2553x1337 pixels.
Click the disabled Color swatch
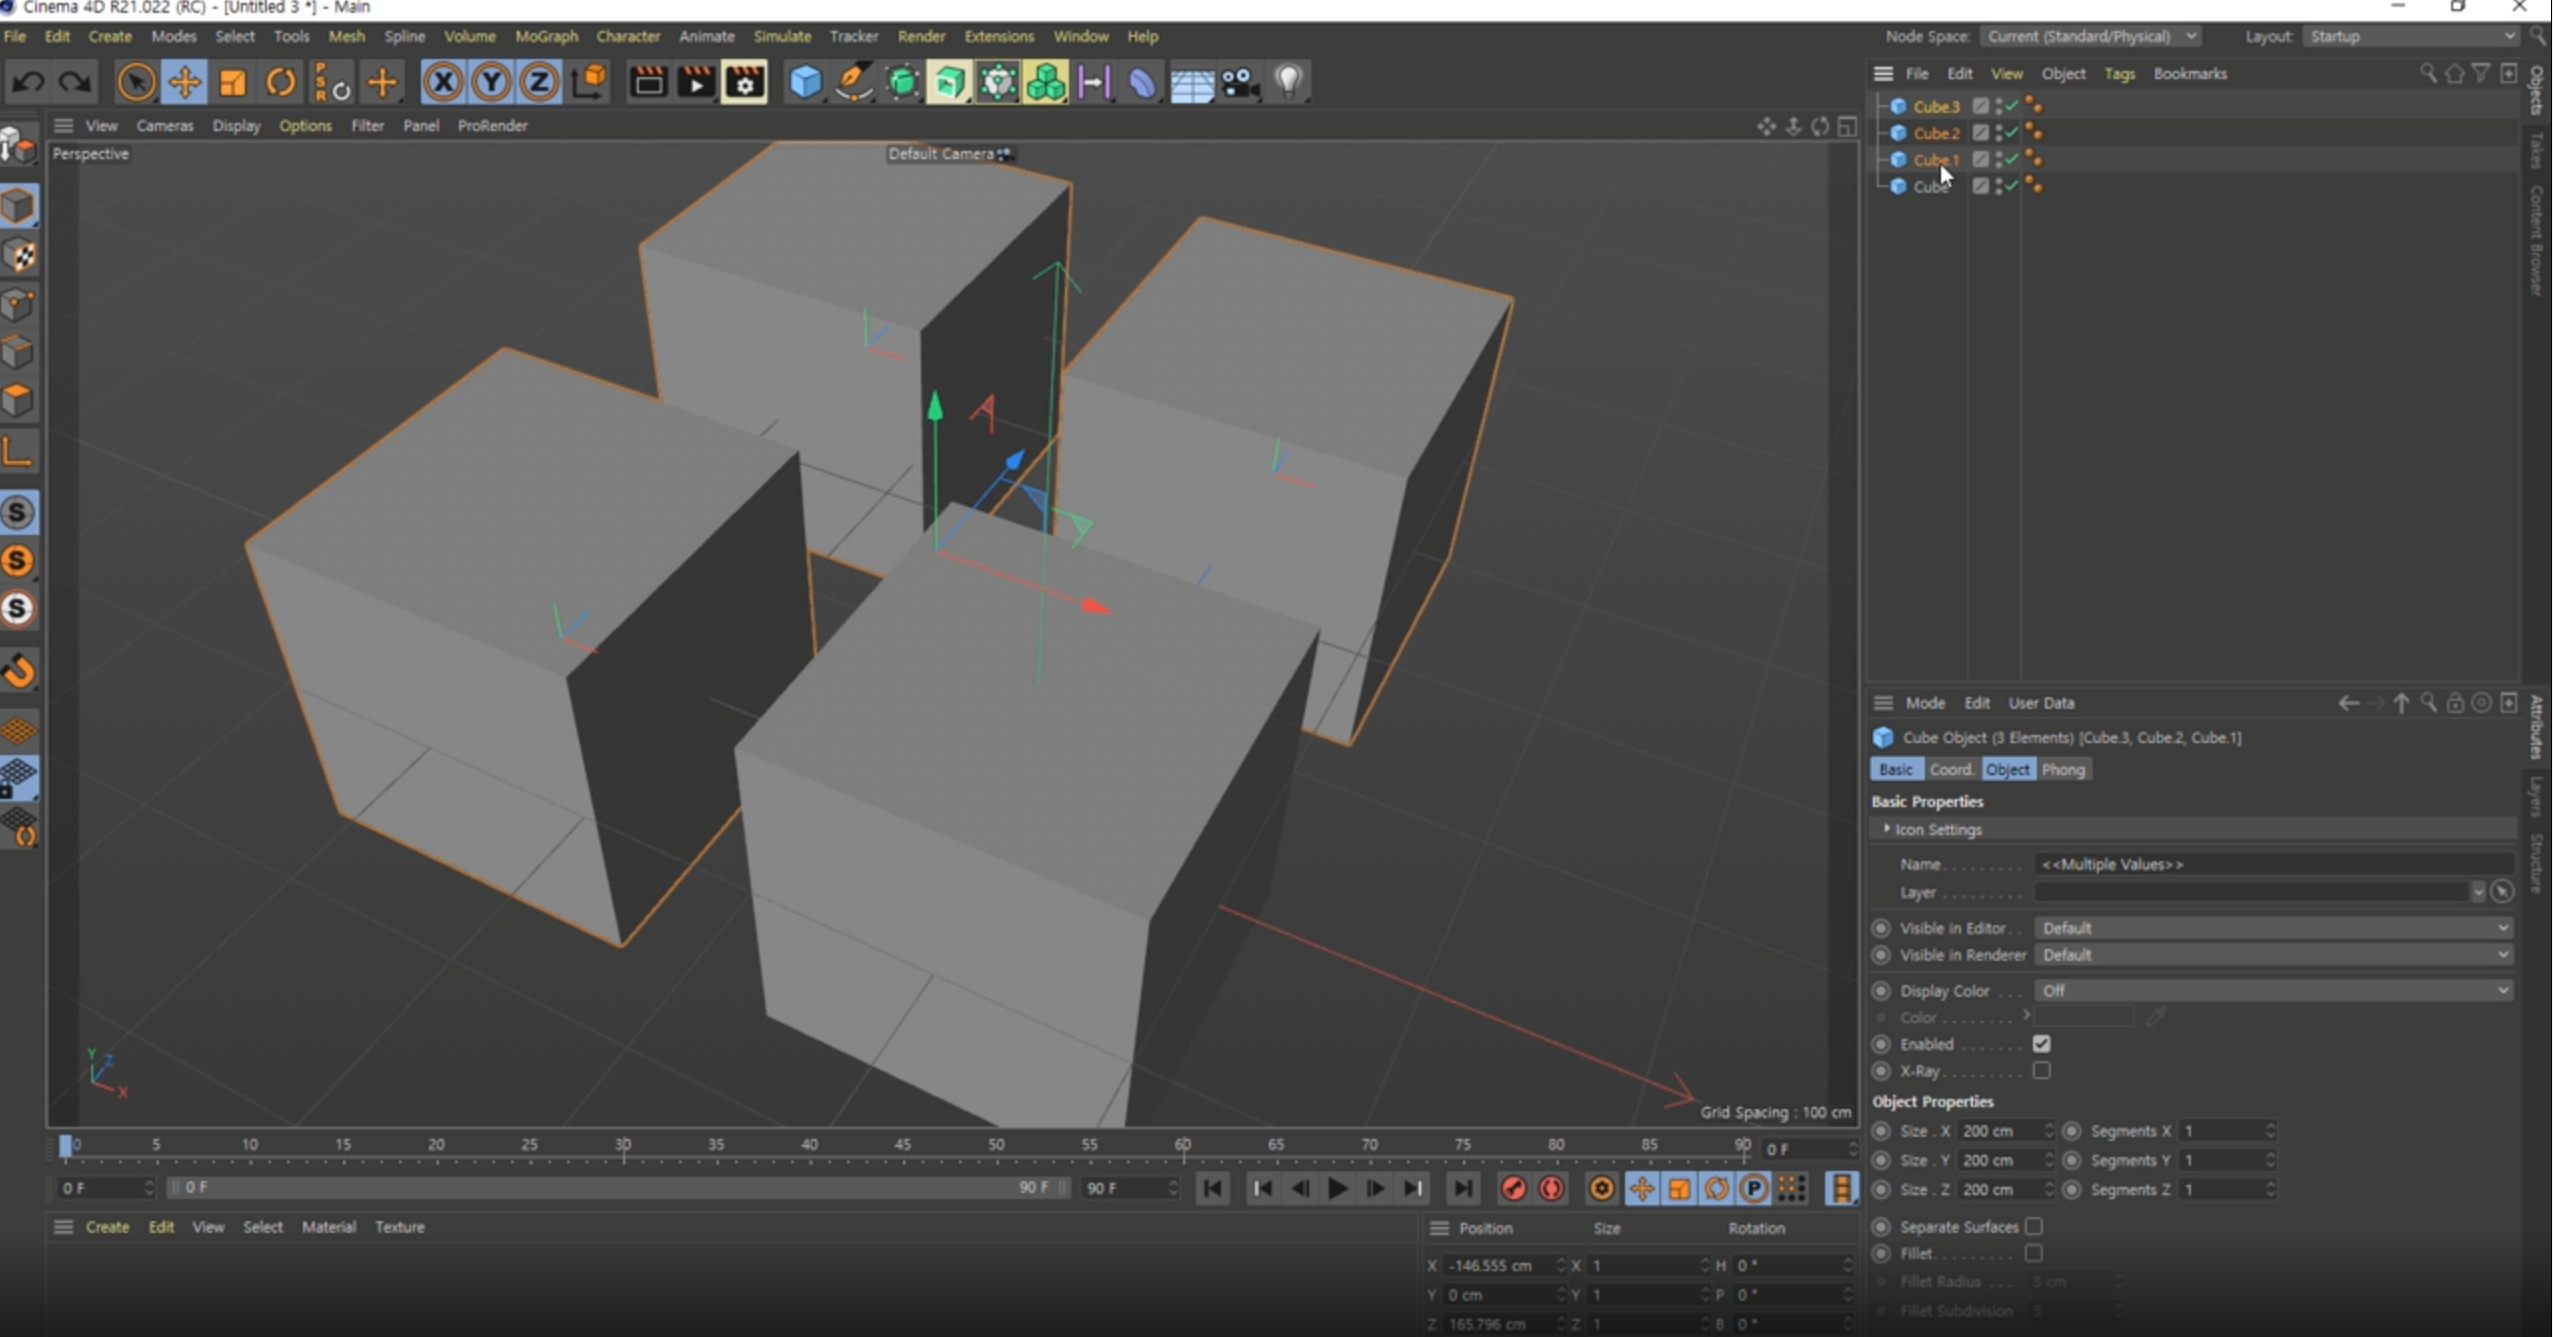coord(2083,1017)
